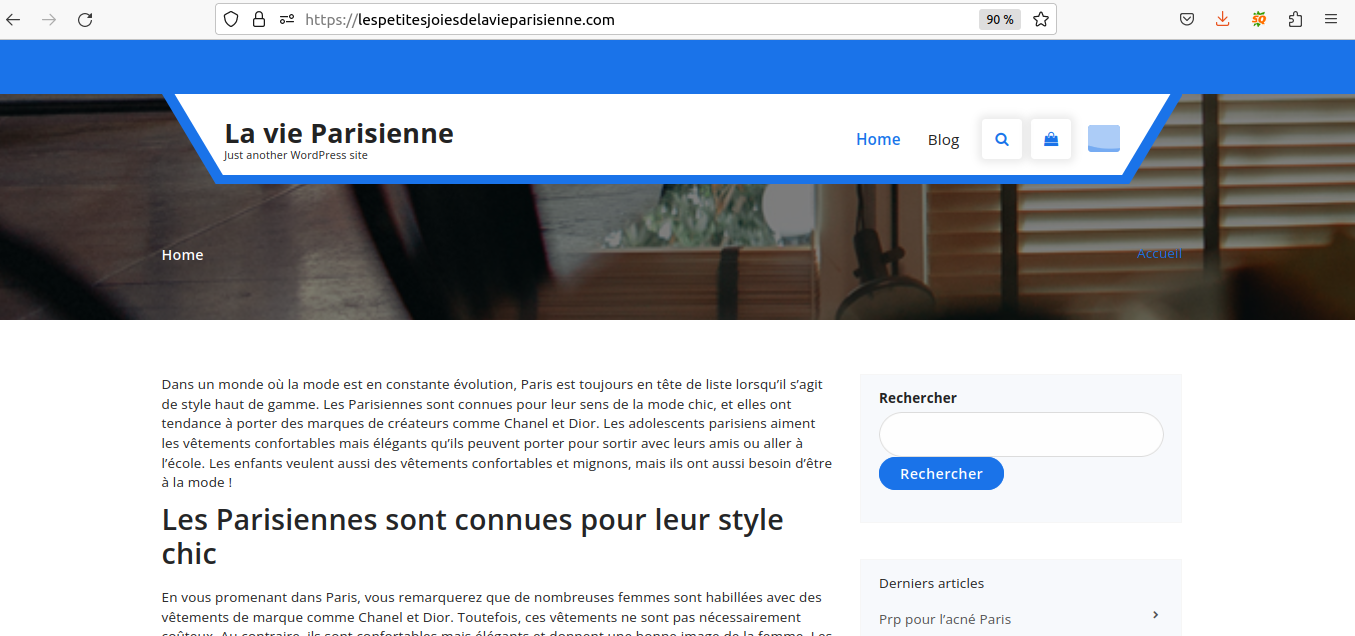Click the shield tracking protection icon
Image resolution: width=1355 pixels, height=636 pixels.
(231, 19)
